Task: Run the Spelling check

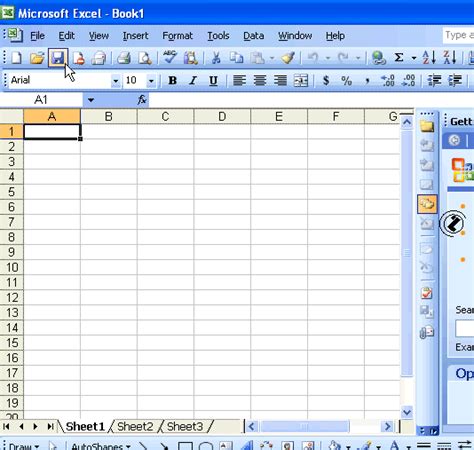Action: click(x=170, y=58)
